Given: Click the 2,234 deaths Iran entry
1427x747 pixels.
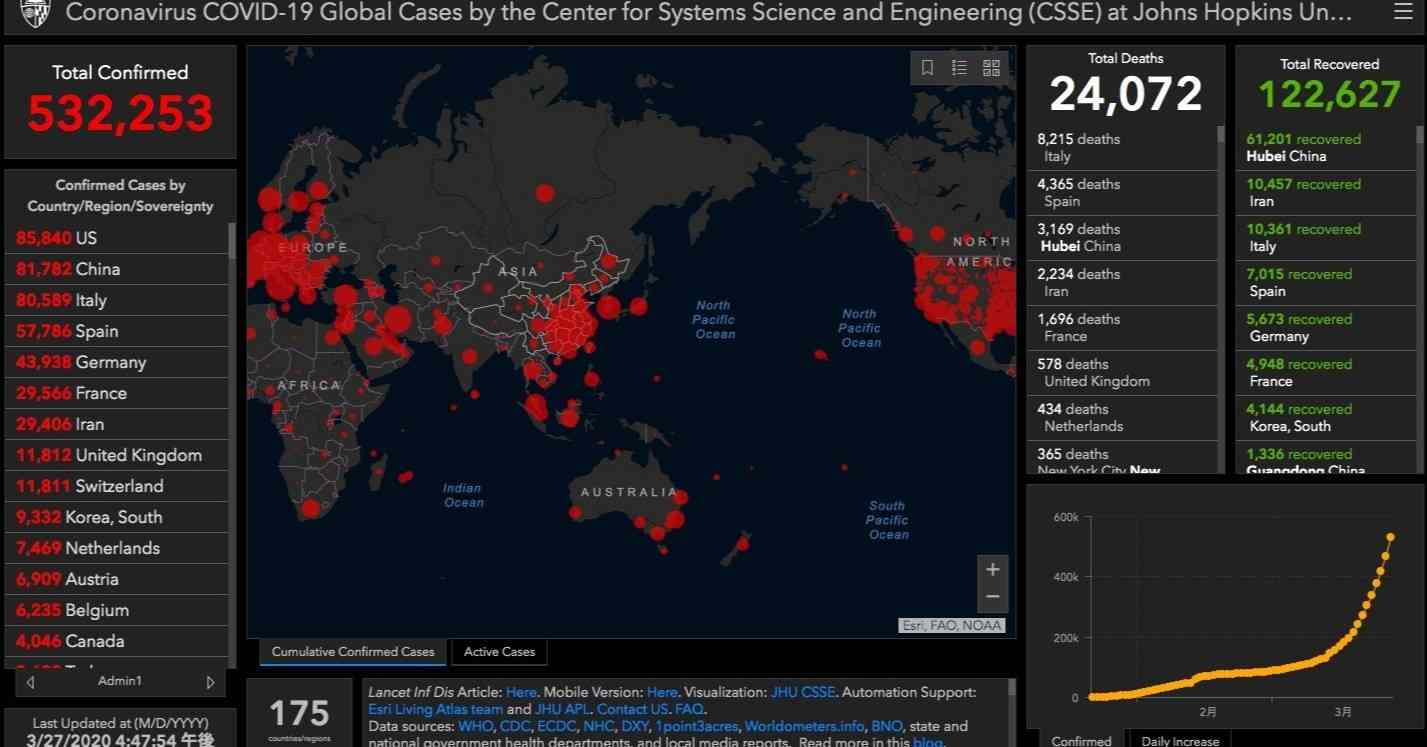Looking at the screenshot, I should (1122, 283).
